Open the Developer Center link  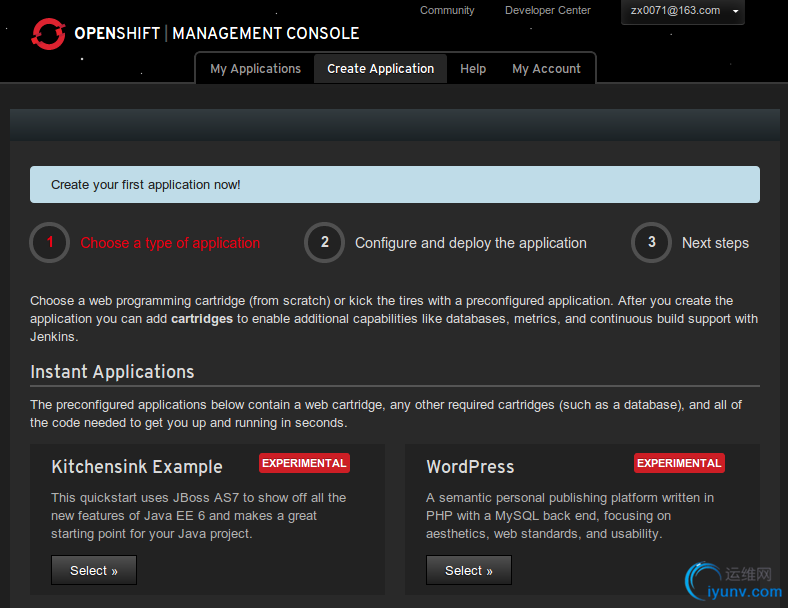[547, 11]
